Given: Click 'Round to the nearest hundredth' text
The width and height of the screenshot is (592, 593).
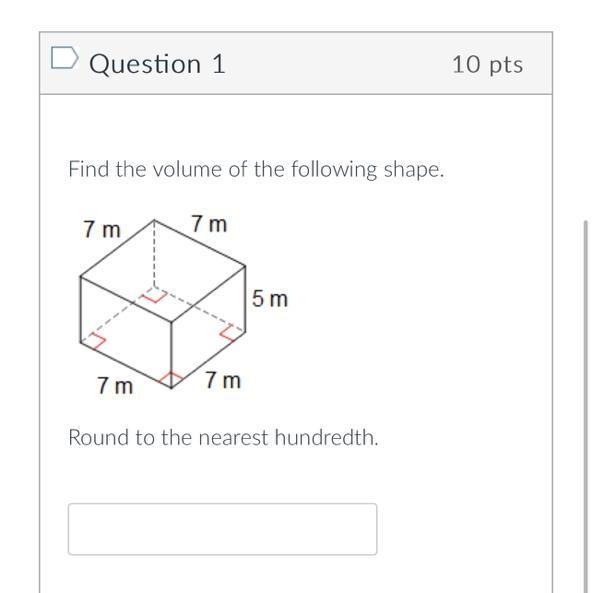Looking at the screenshot, I should point(223,438).
